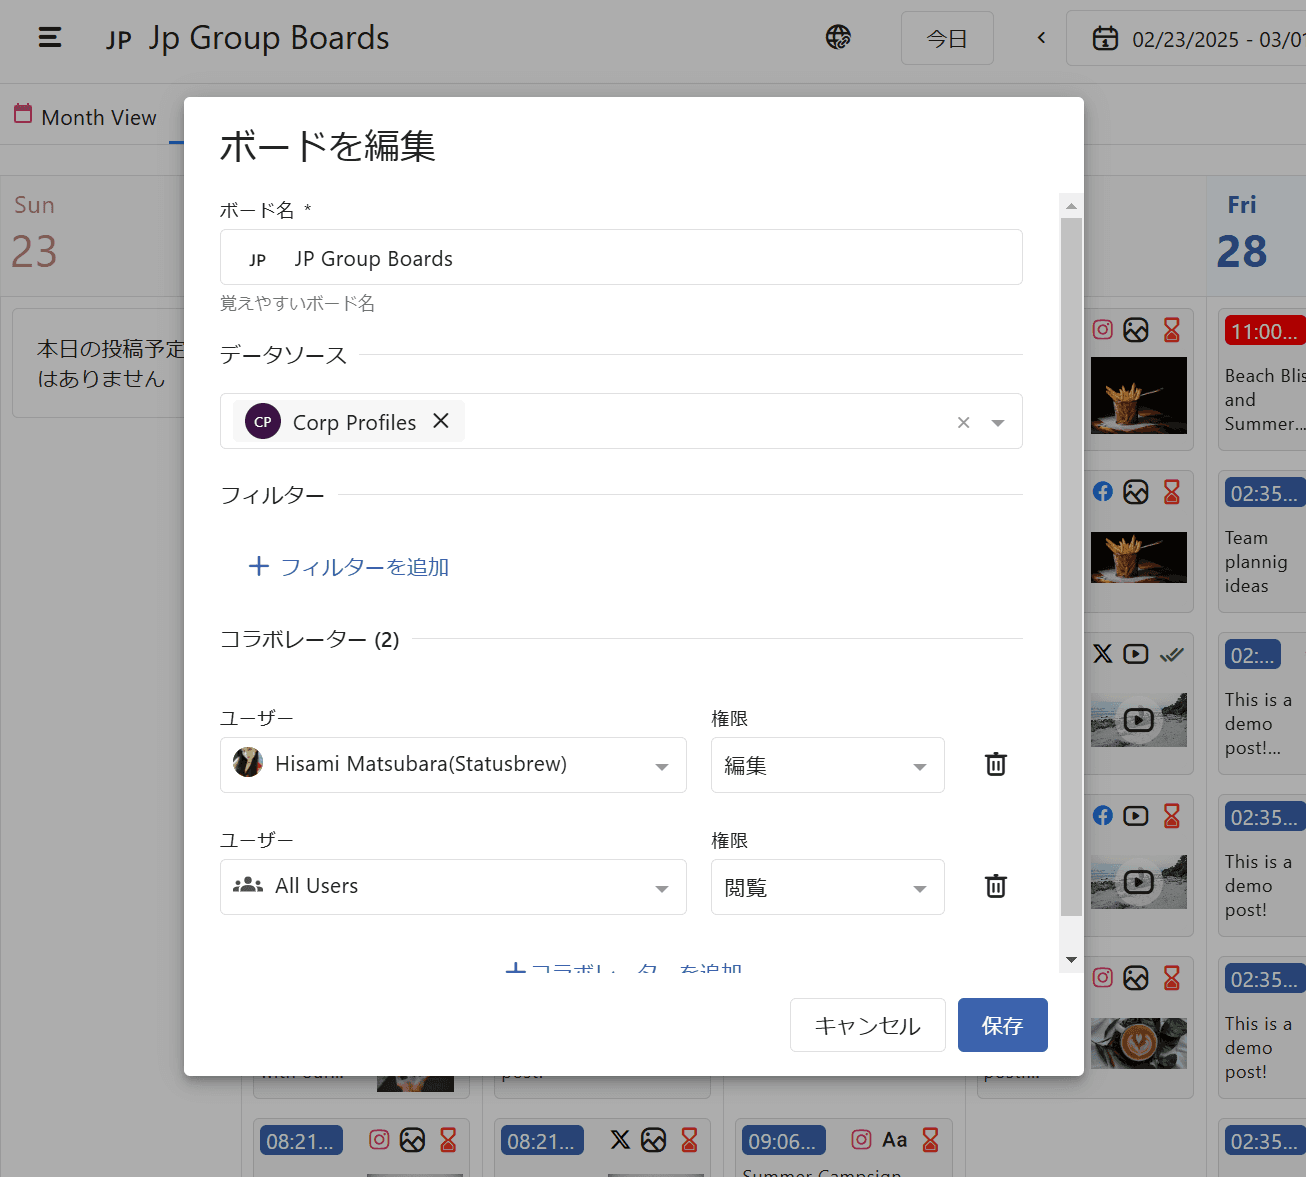Click the dialog scrollbar down arrow
The width and height of the screenshot is (1306, 1177).
[1071, 960]
